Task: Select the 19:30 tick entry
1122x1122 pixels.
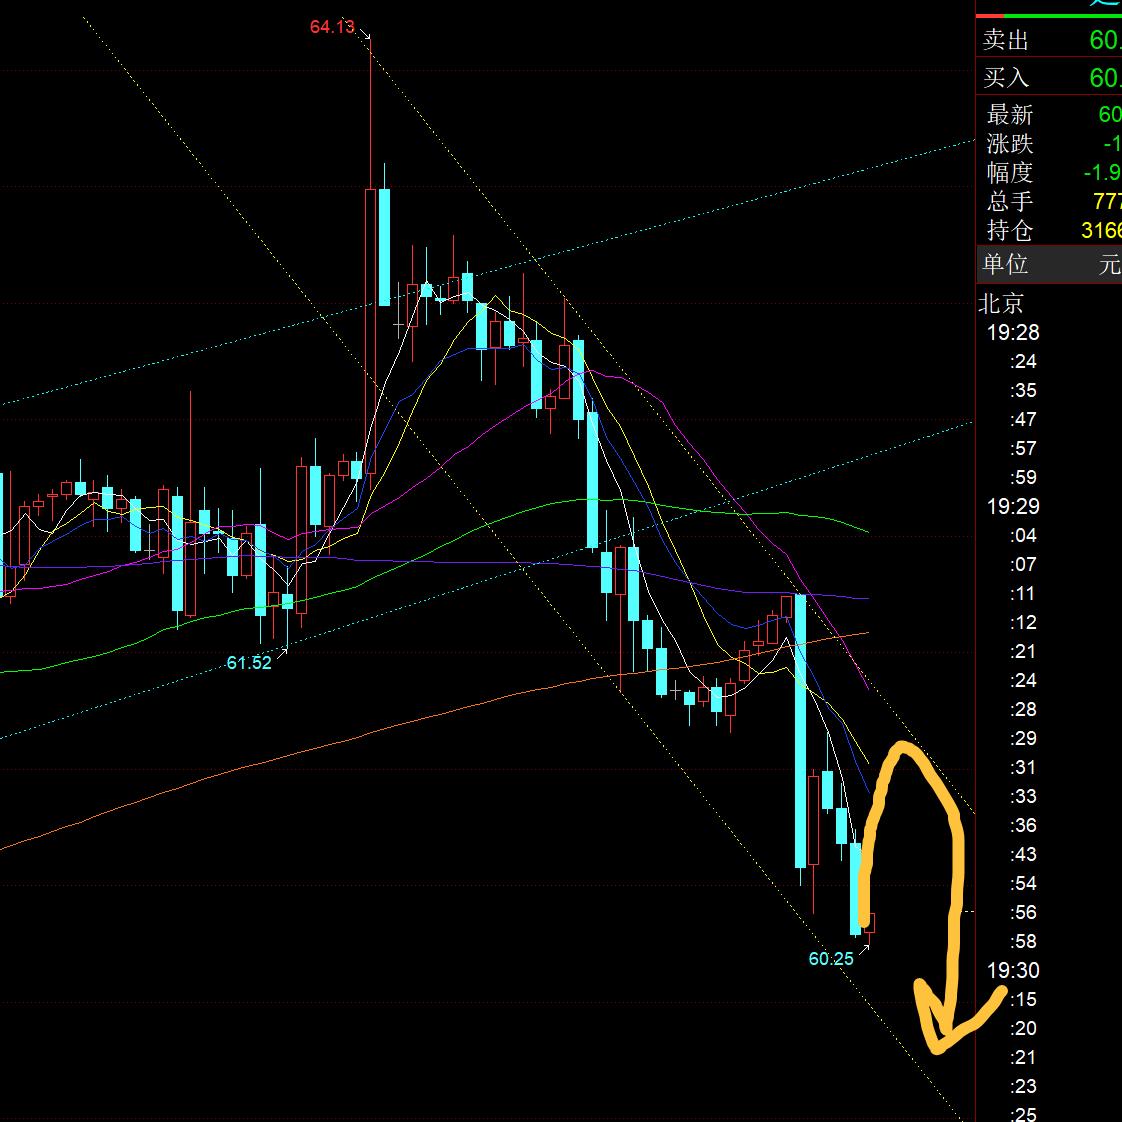Action: point(1013,970)
